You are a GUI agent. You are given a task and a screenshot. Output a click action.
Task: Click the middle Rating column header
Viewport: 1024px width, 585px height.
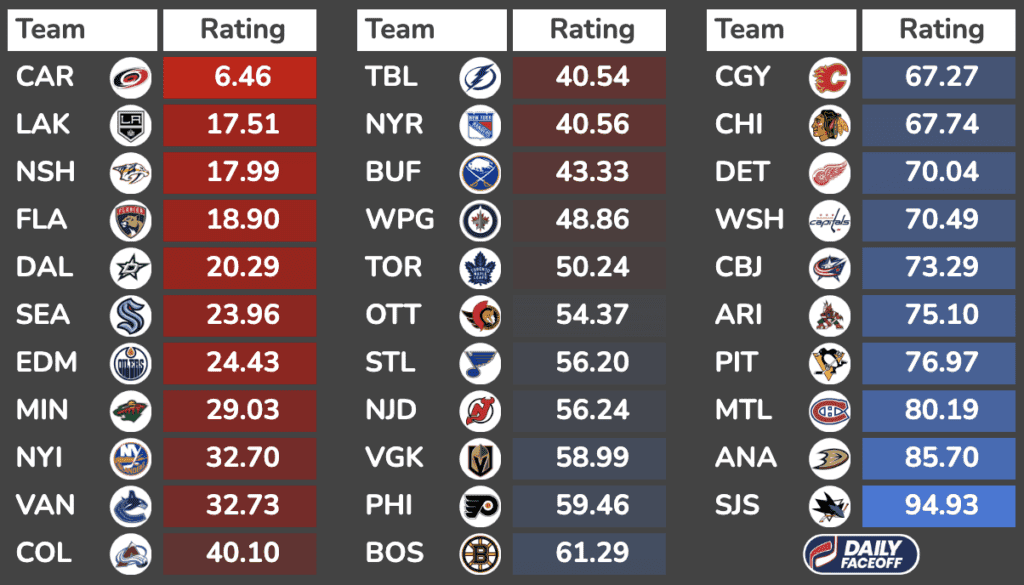[x=591, y=30]
